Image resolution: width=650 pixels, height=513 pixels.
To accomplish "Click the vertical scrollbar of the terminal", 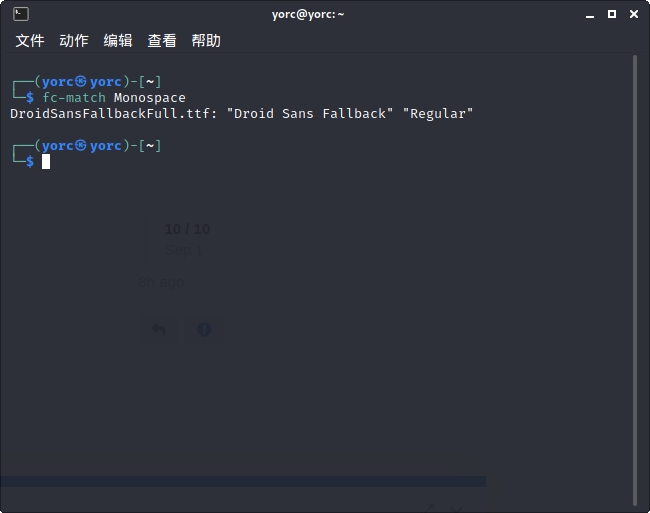I will pyautogui.click(x=635, y=280).
